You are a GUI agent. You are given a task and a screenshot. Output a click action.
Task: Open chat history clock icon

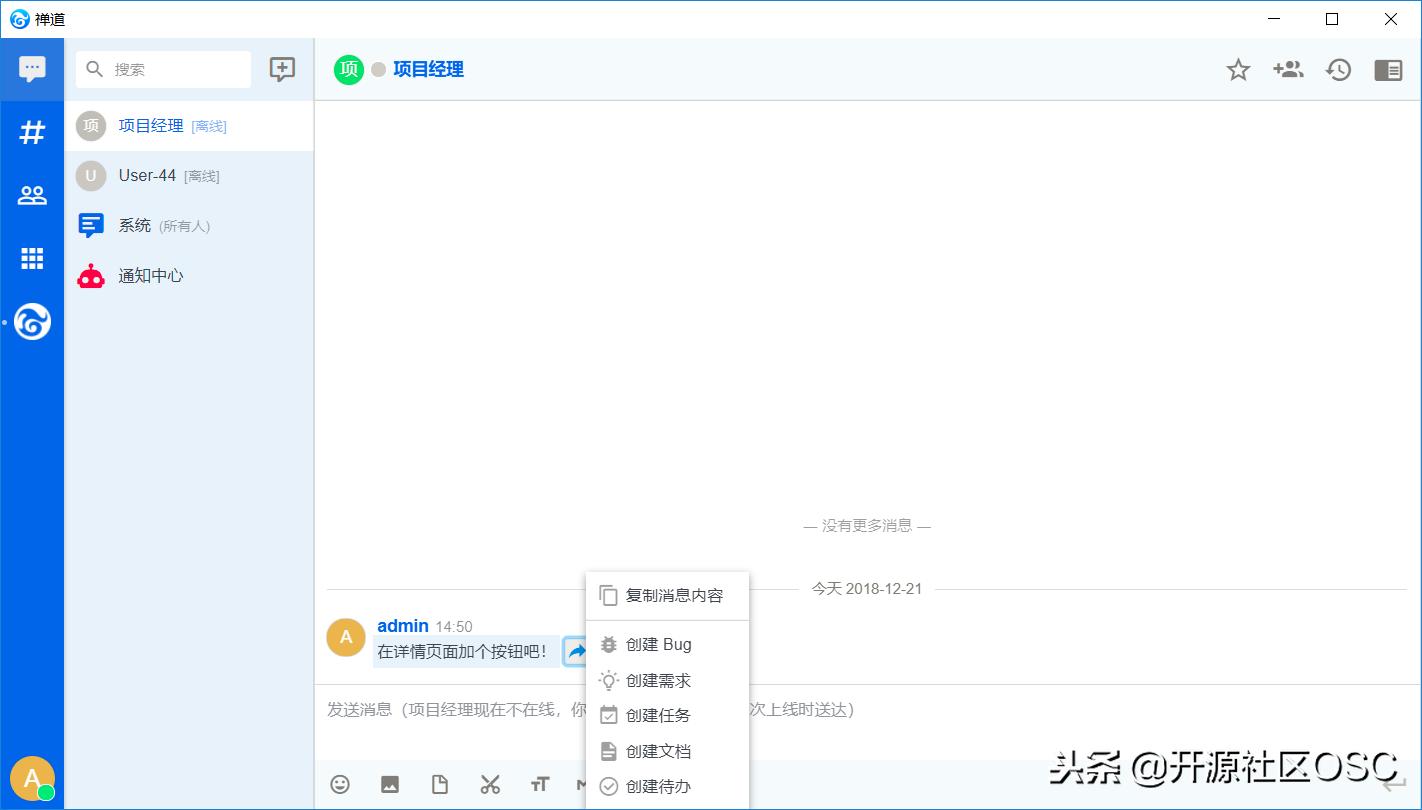1338,69
